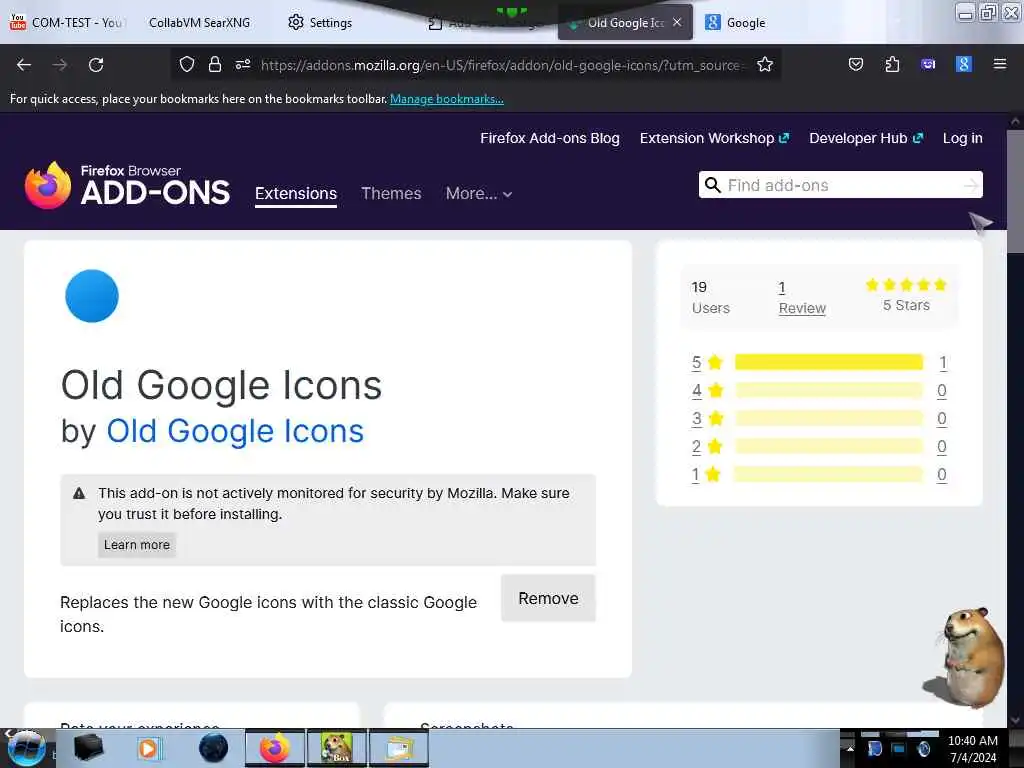Image resolution: width=1024 pixels, height=768 pixels.
Task: Click the 3-star rating bar
Action: [829, 418]
